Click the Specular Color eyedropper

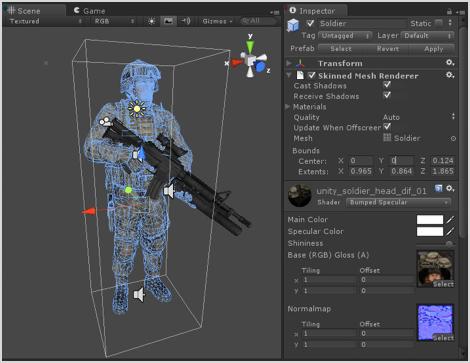[450, 231]
